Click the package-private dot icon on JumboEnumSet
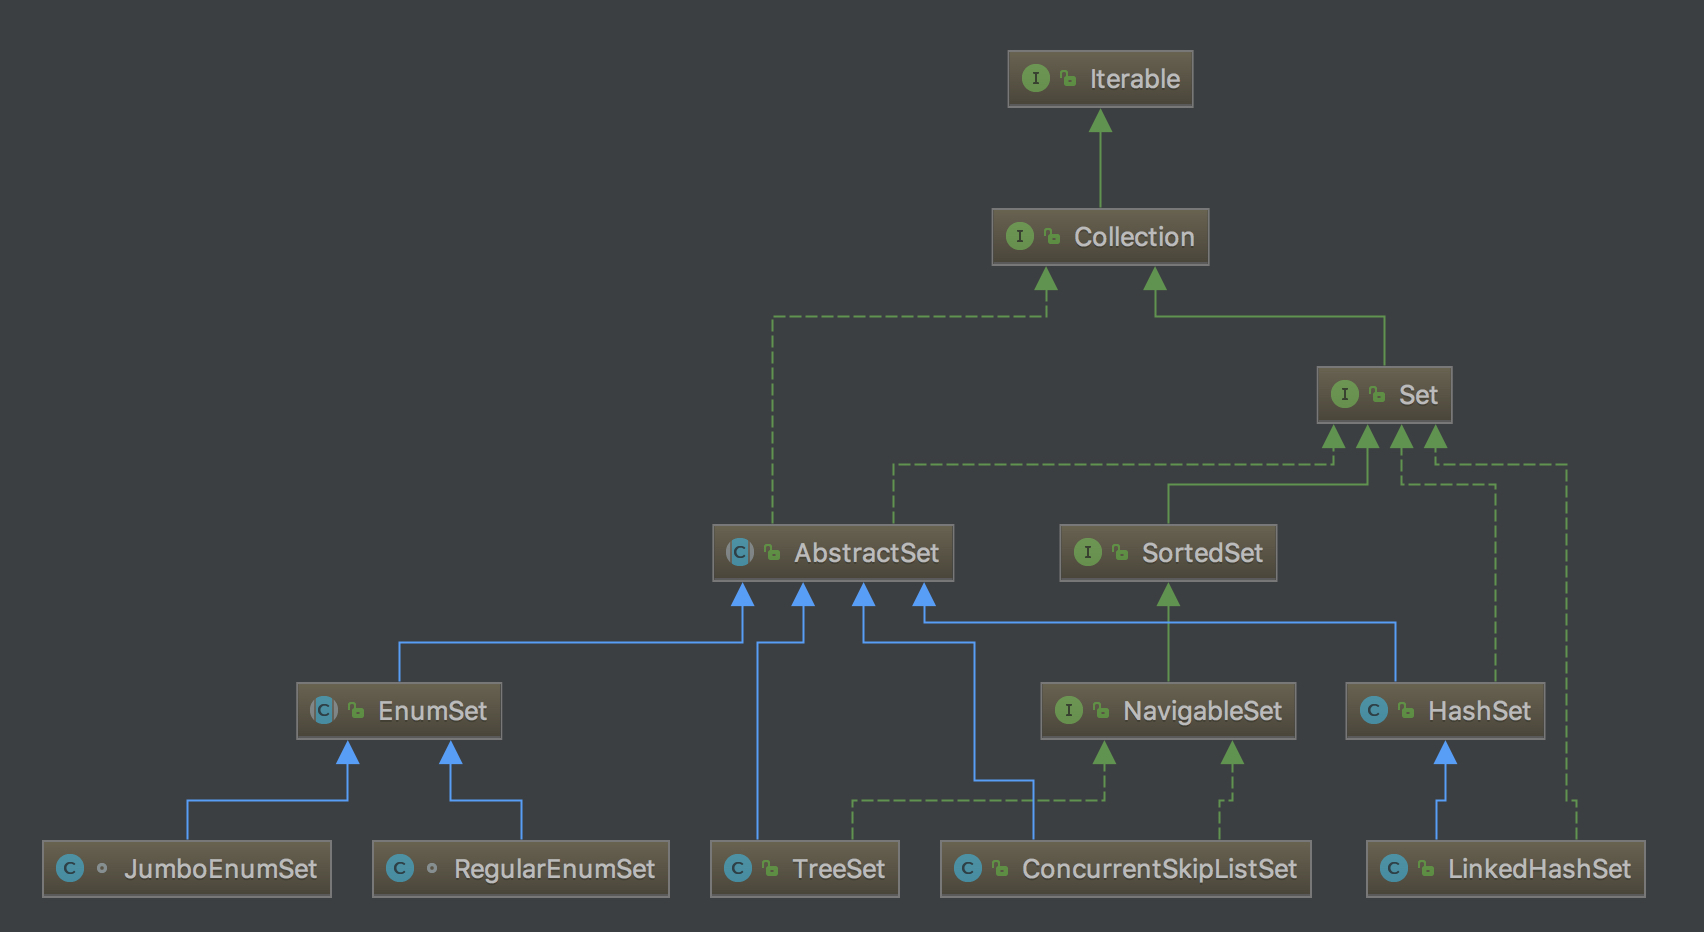This screenshot has width=1704, height=932. click(102, 868)
